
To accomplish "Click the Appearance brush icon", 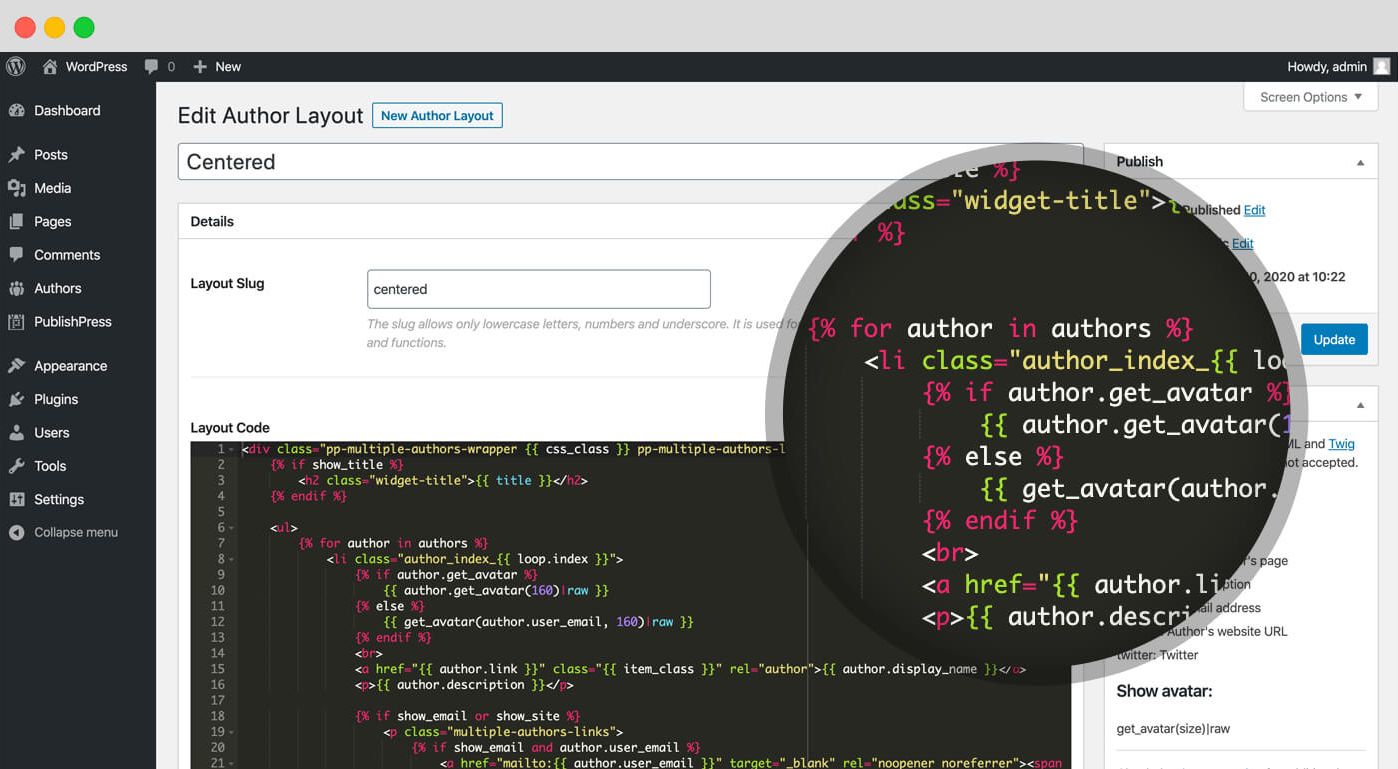I will tap(16, 366).
